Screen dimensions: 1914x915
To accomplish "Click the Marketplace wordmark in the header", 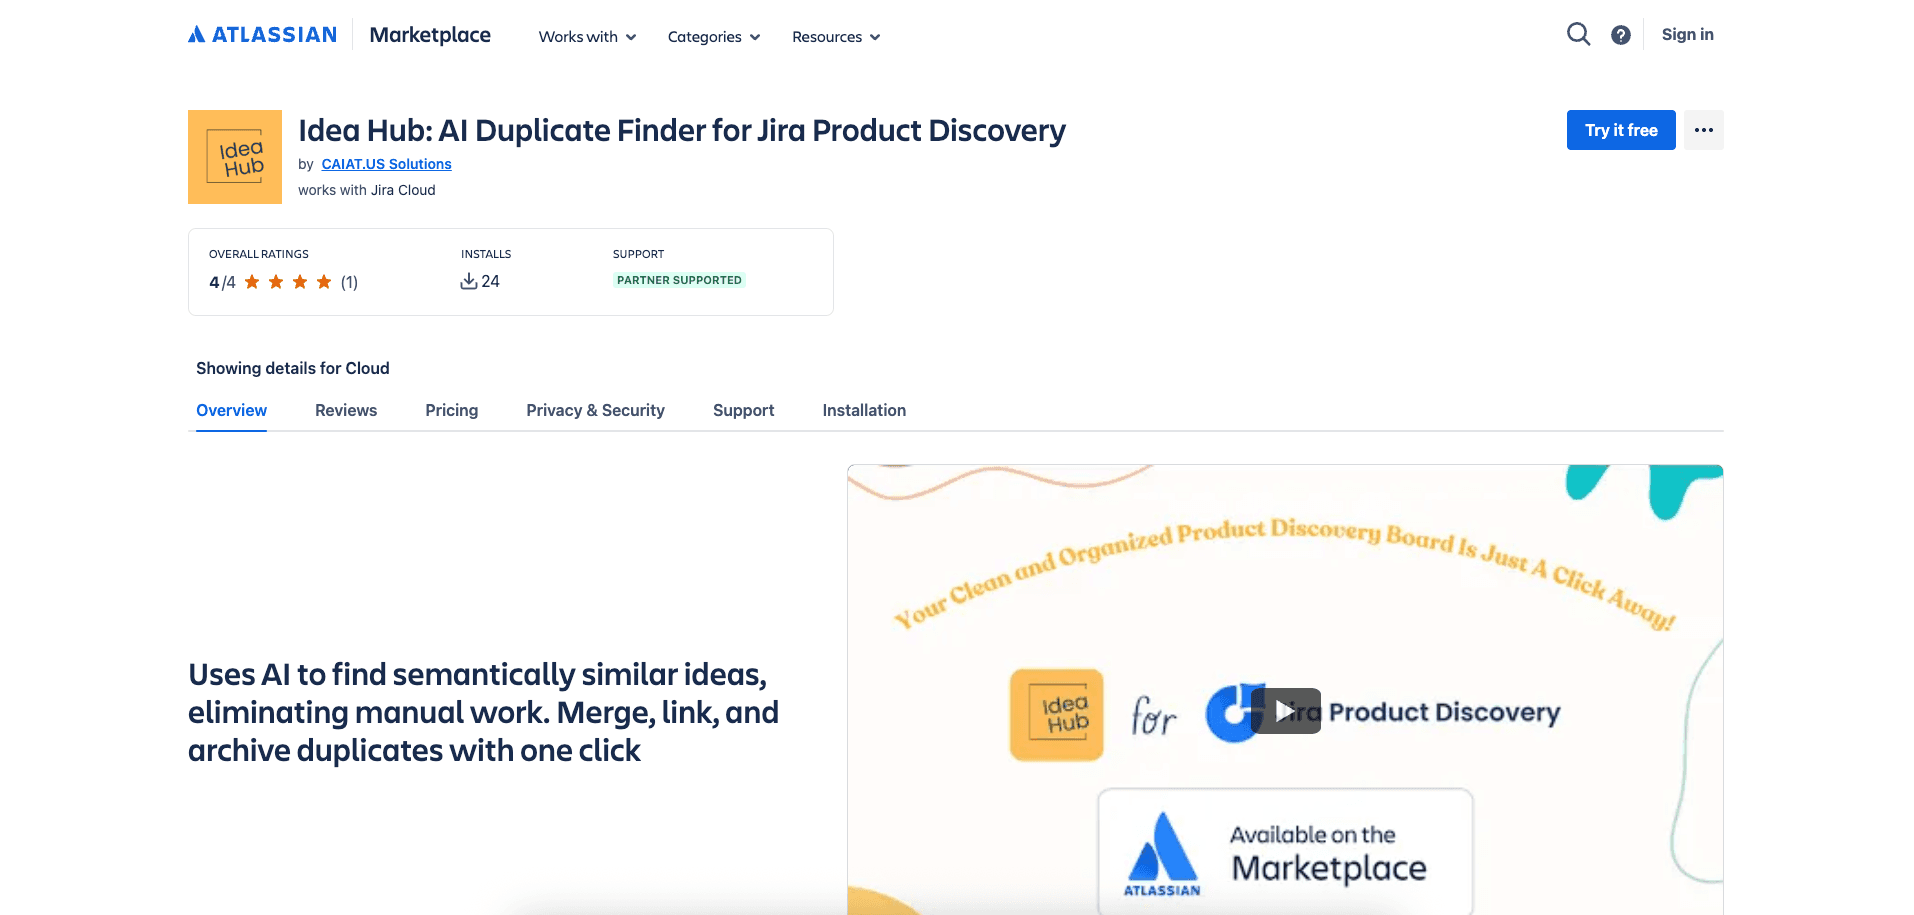I will point(429,34).
